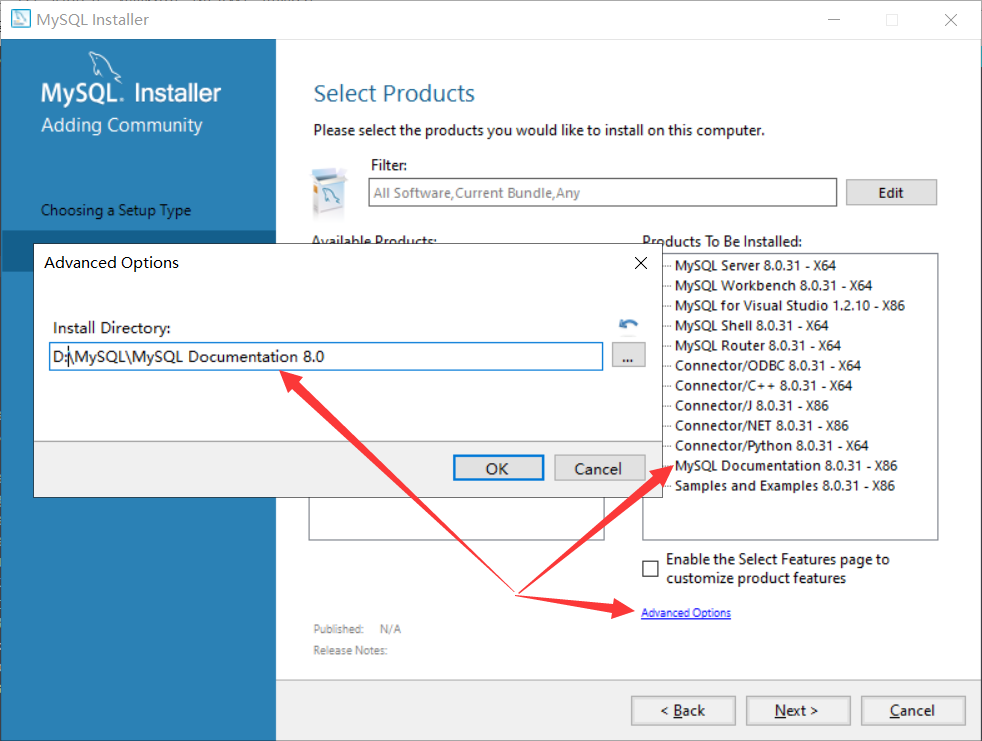The image size is (982, 741).
Task: Minimize the MySQL Installer window
Action: pos(834,19)
